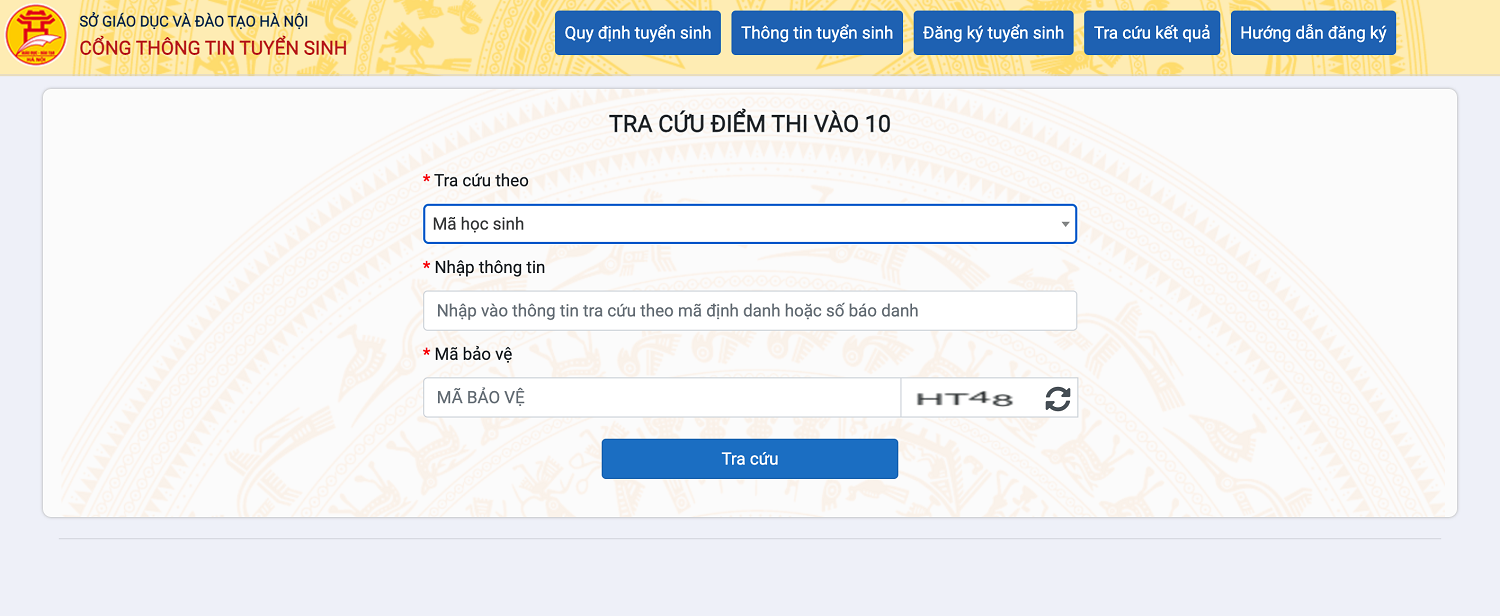Open the Tra cứu theo combo box

pyautogui.click(x=740, y=224)
